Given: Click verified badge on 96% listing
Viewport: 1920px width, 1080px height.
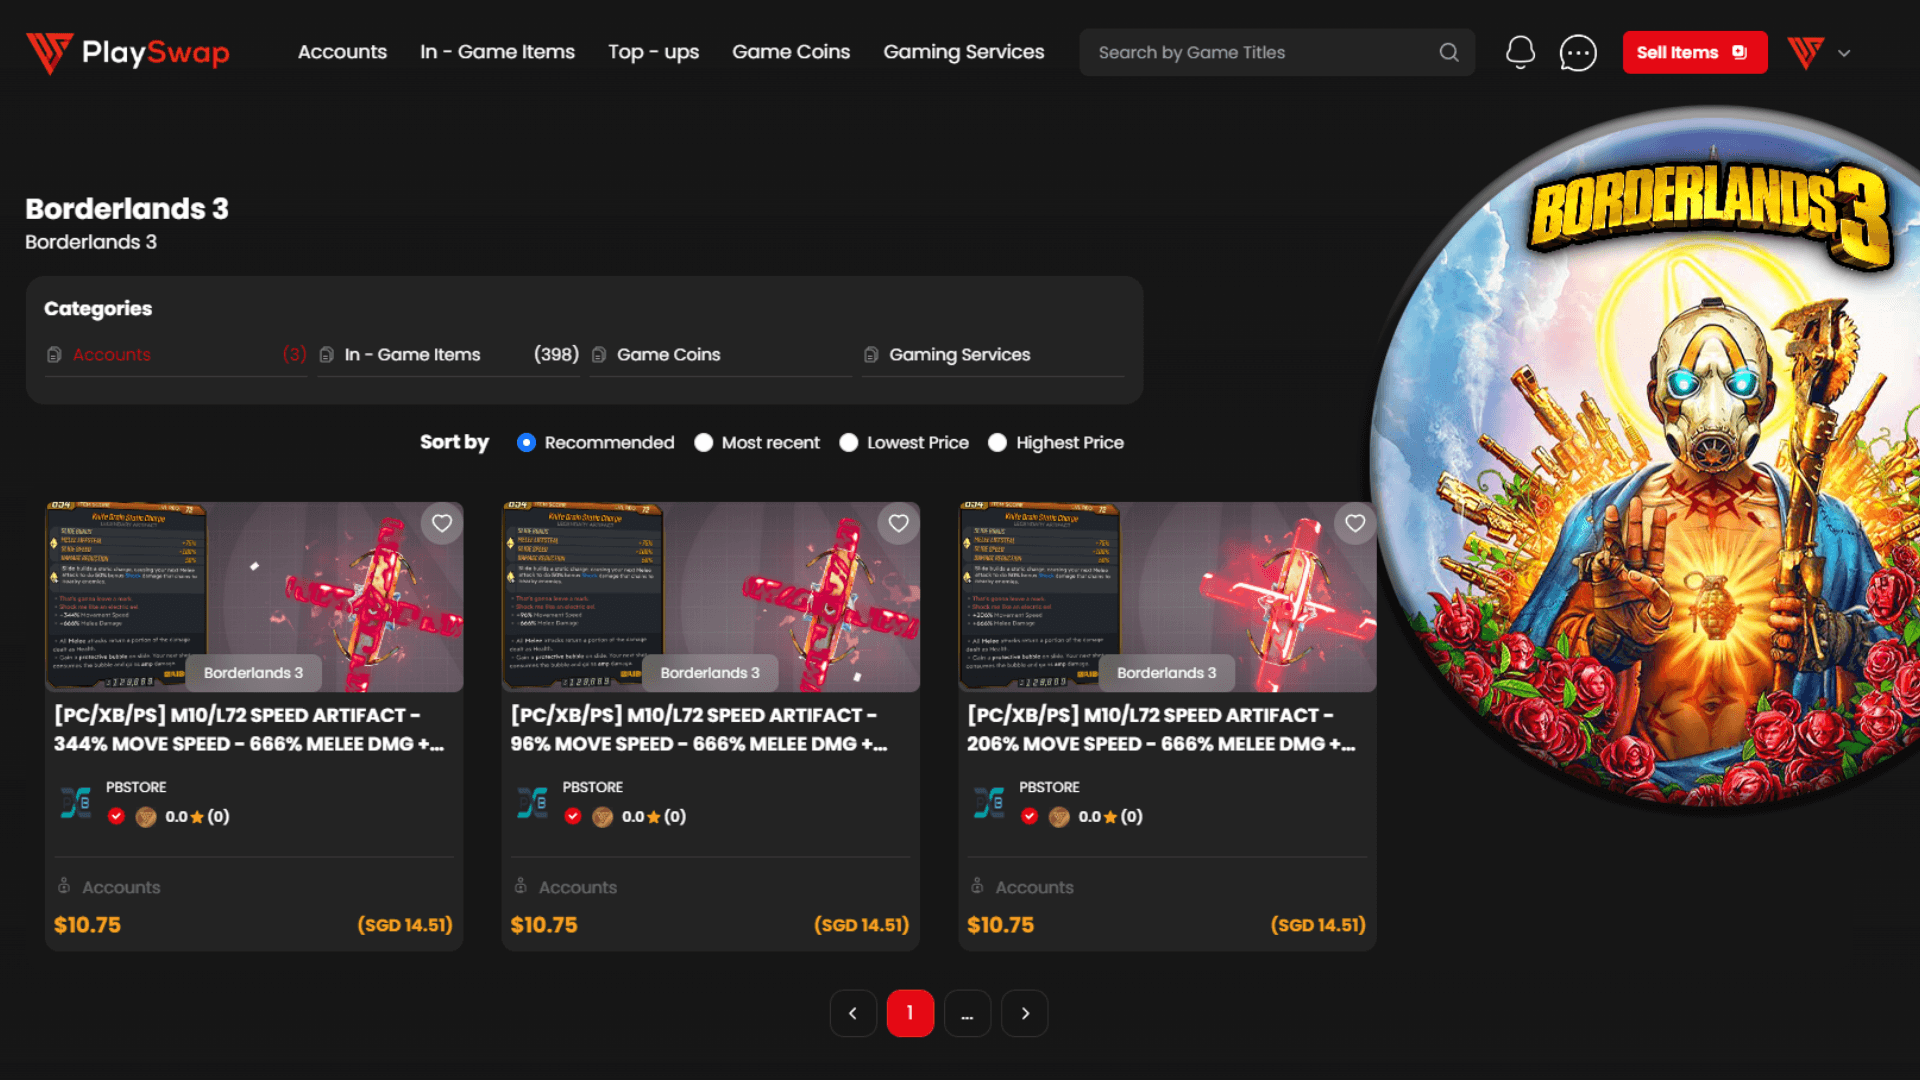Looking at the screenshot, I should click(x=573, y=816).
